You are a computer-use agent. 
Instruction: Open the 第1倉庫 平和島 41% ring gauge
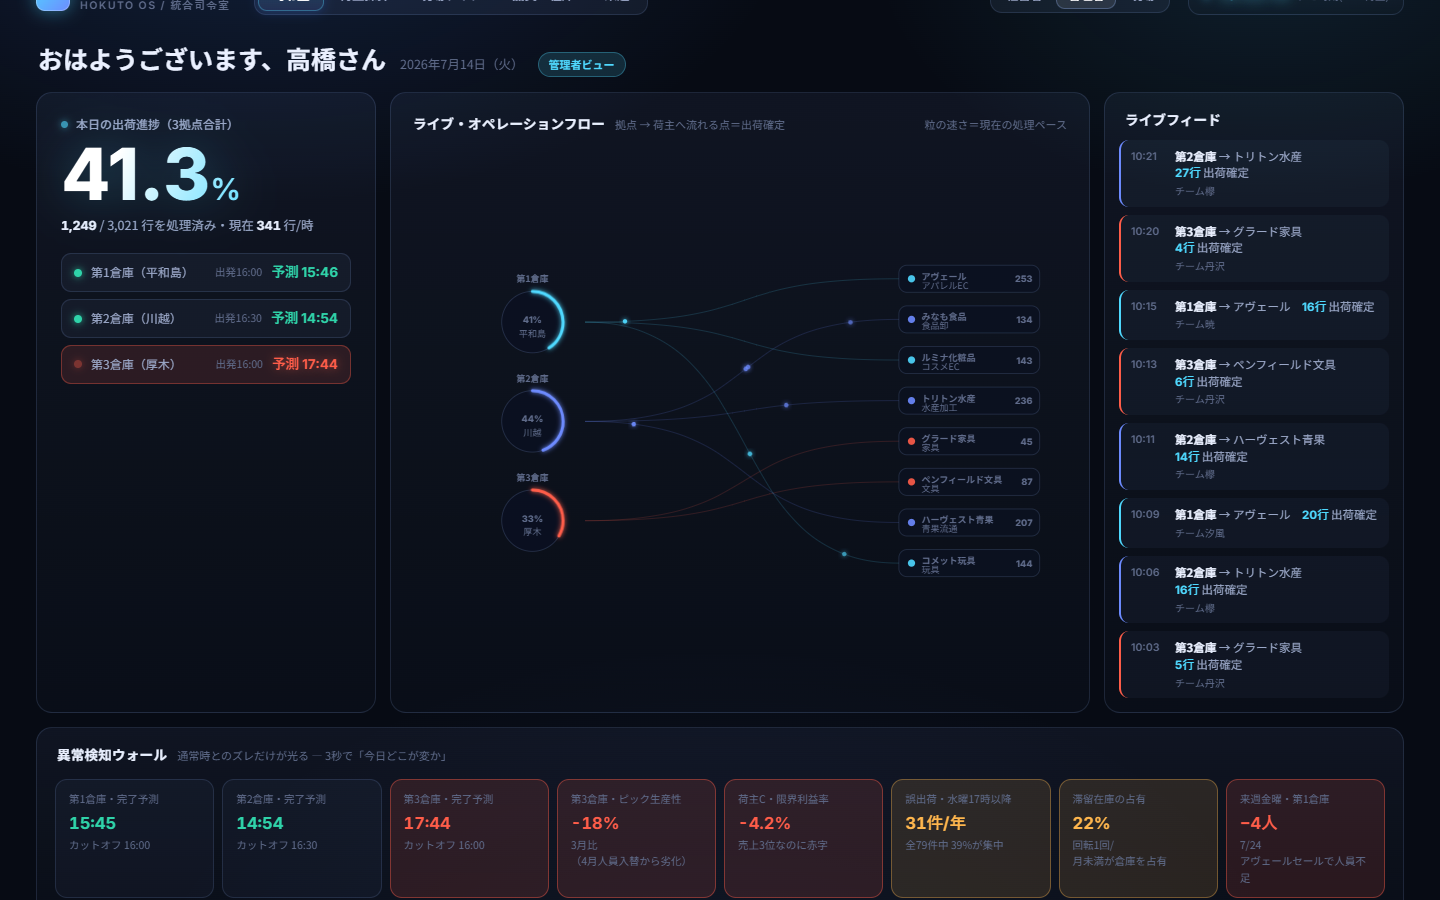[533, 321]
